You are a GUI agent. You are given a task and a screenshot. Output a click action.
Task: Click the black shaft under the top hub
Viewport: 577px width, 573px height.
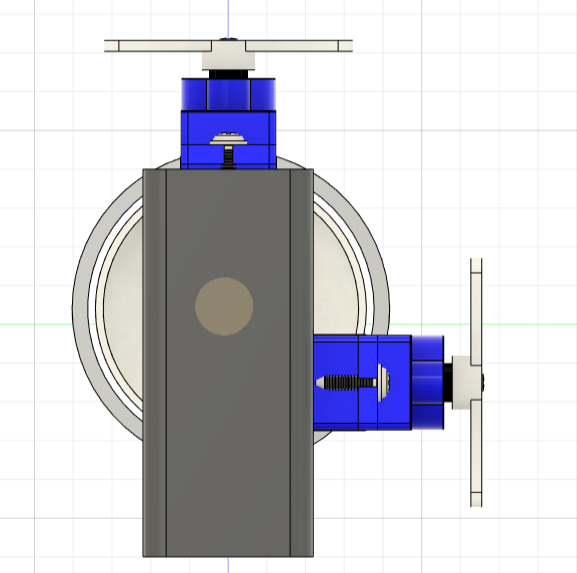coord(229,74)
